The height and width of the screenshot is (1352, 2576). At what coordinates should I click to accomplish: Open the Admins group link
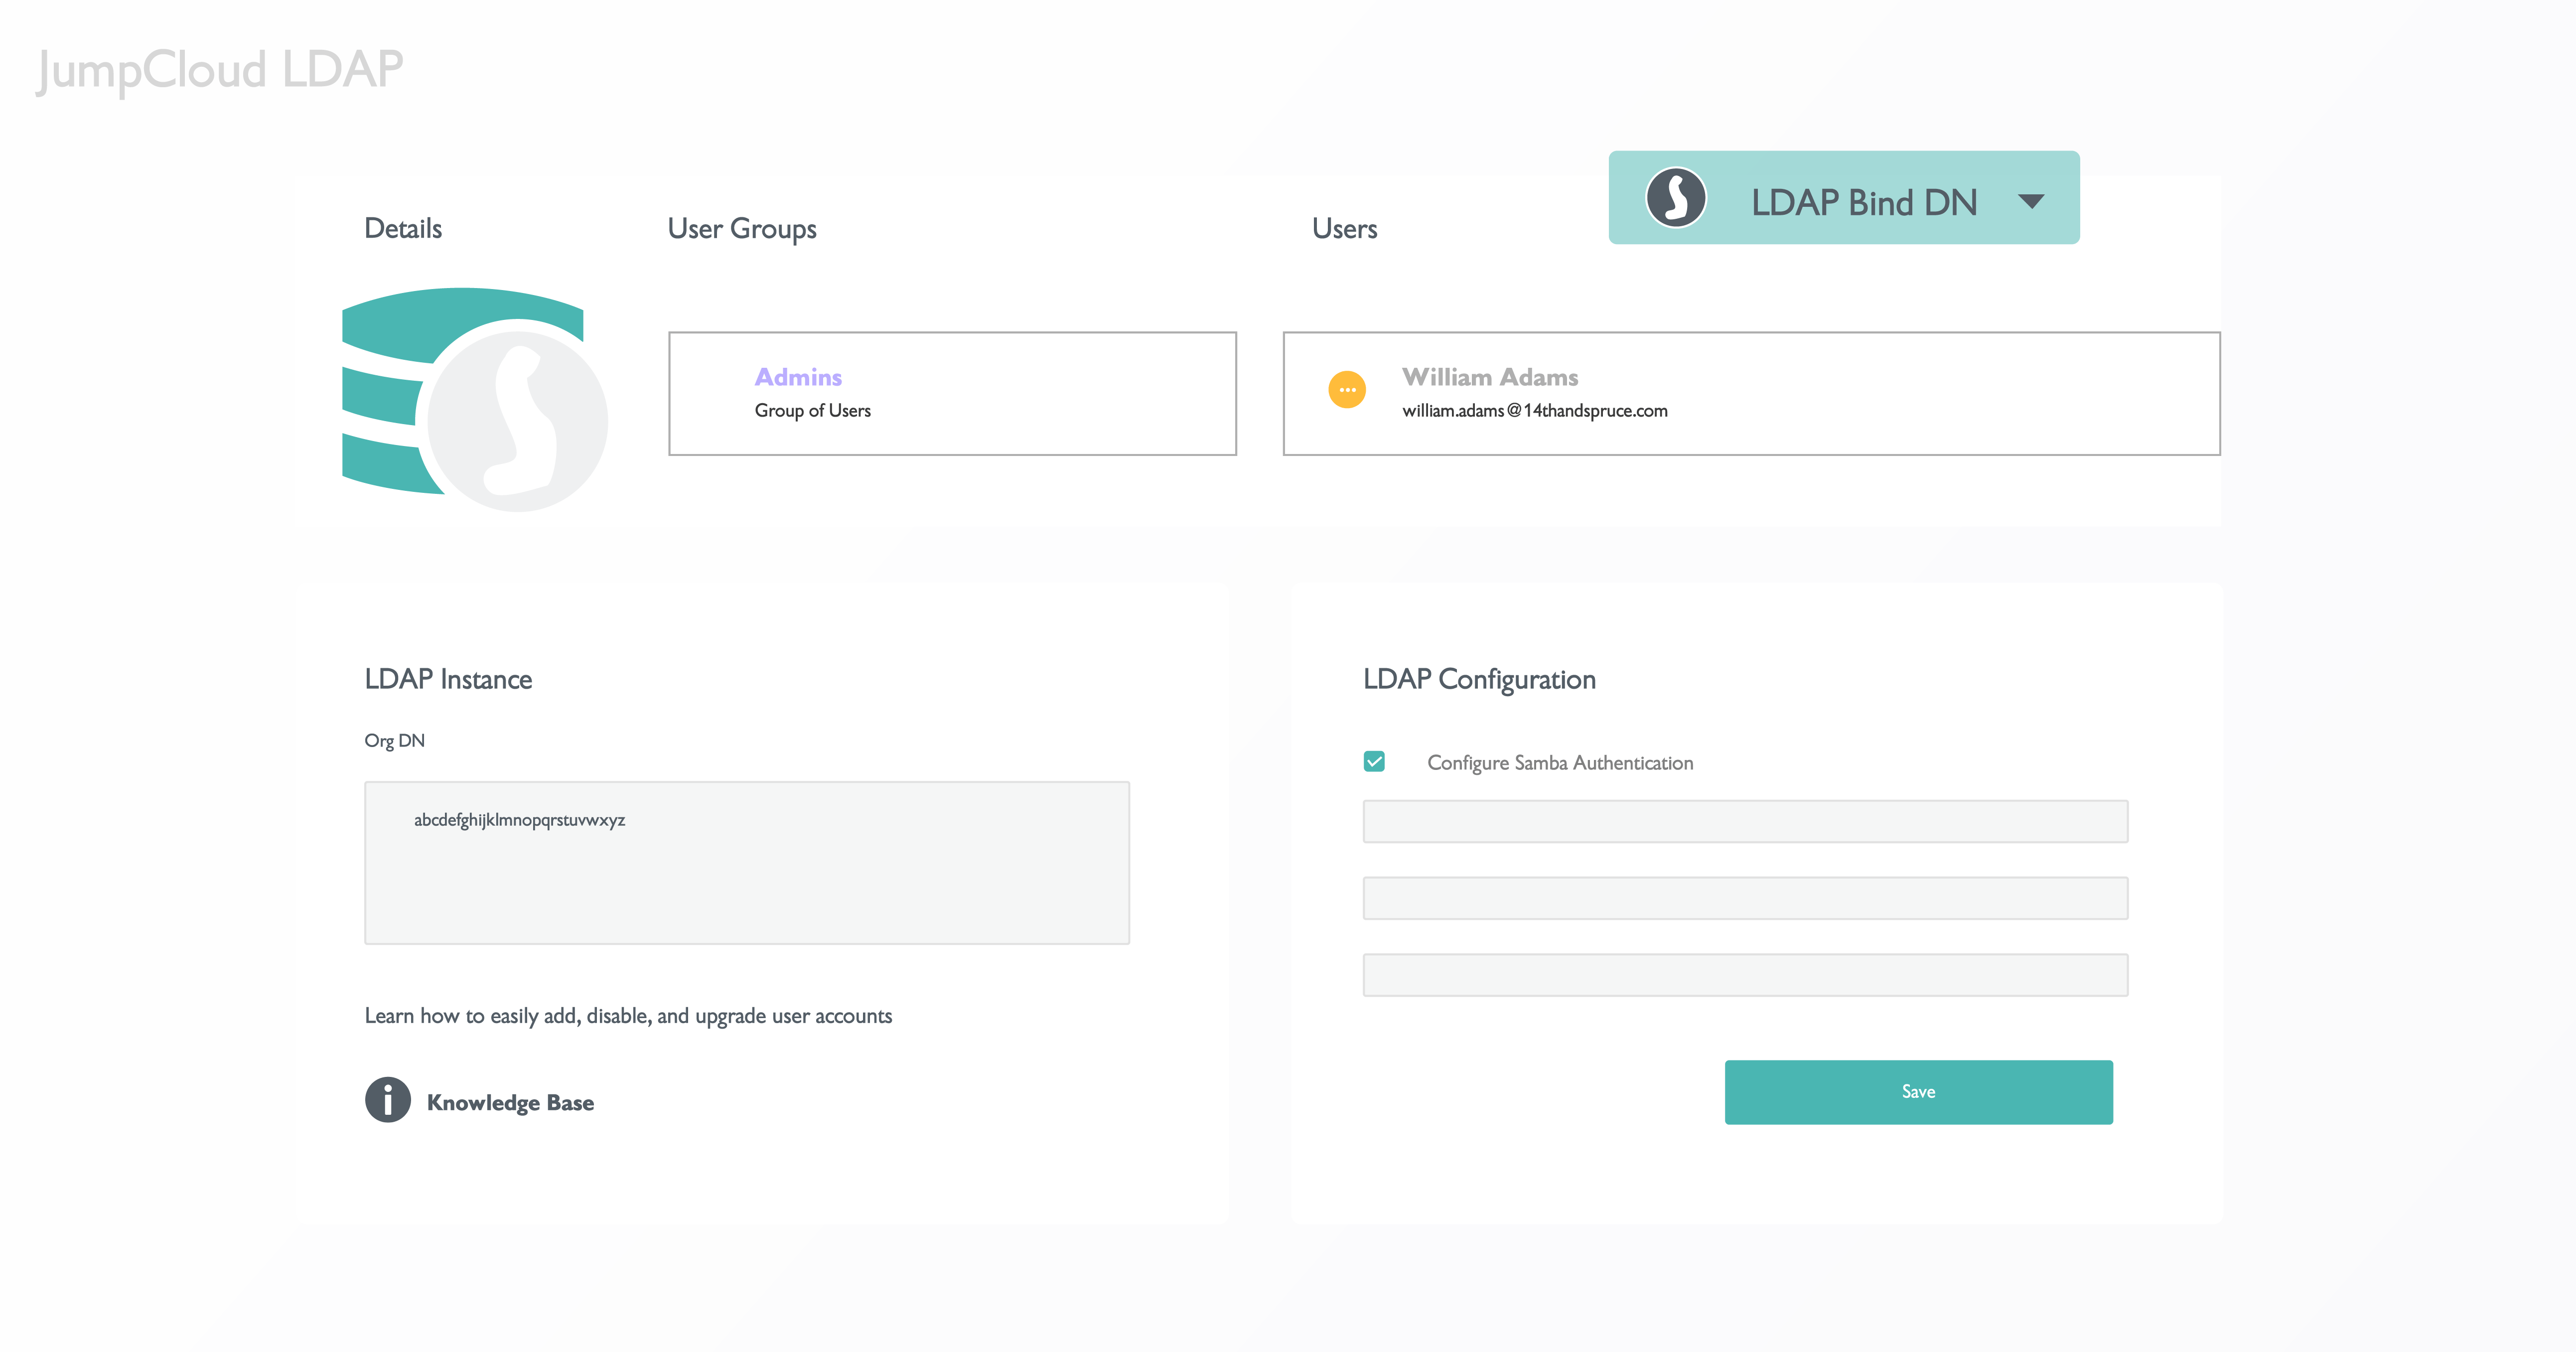[798, 377]
